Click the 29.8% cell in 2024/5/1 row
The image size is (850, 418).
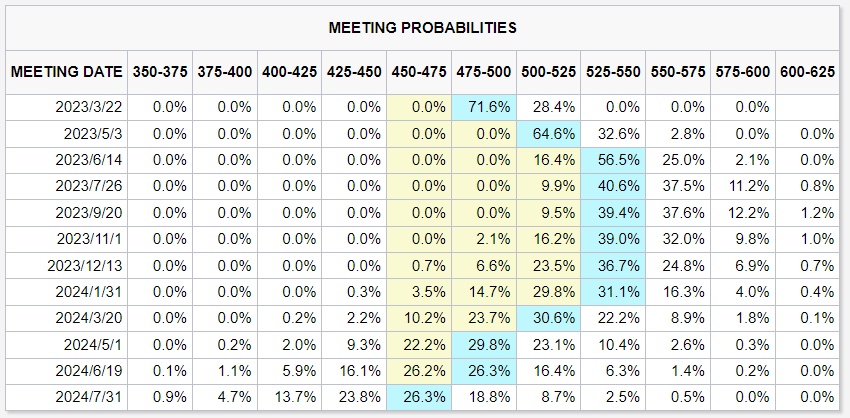pyautogui.click(x=483, y=343)
